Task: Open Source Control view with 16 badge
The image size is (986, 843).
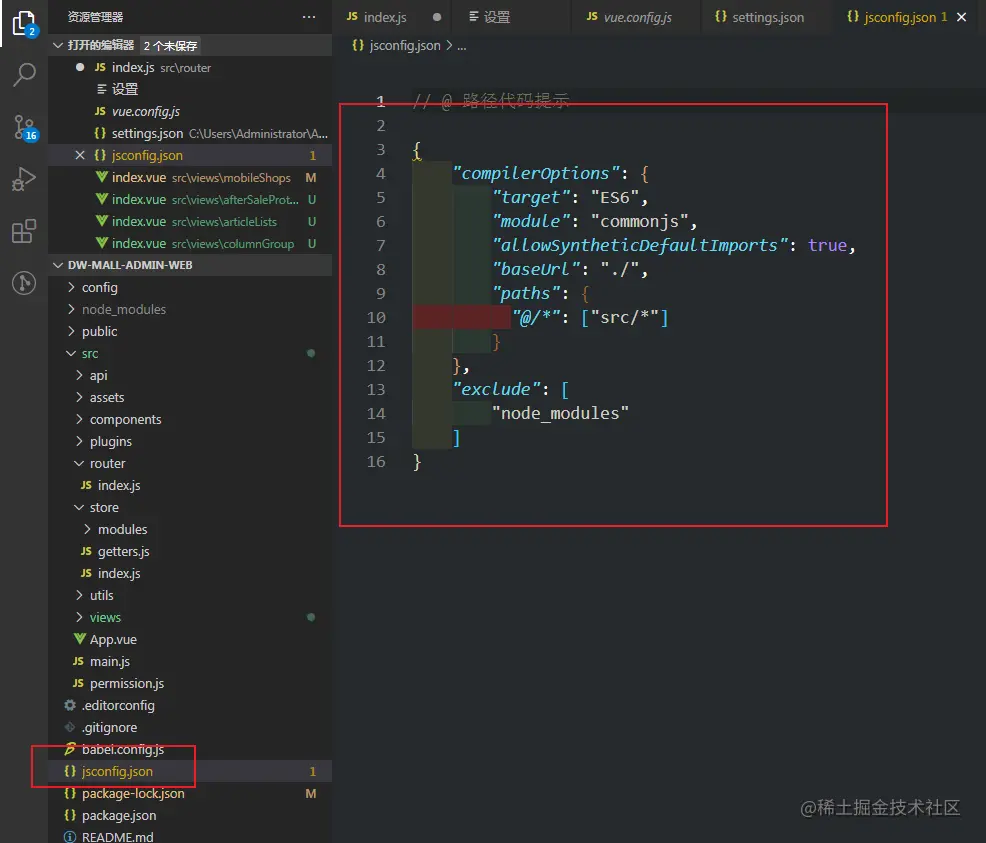Action: (x=24, y=127)
